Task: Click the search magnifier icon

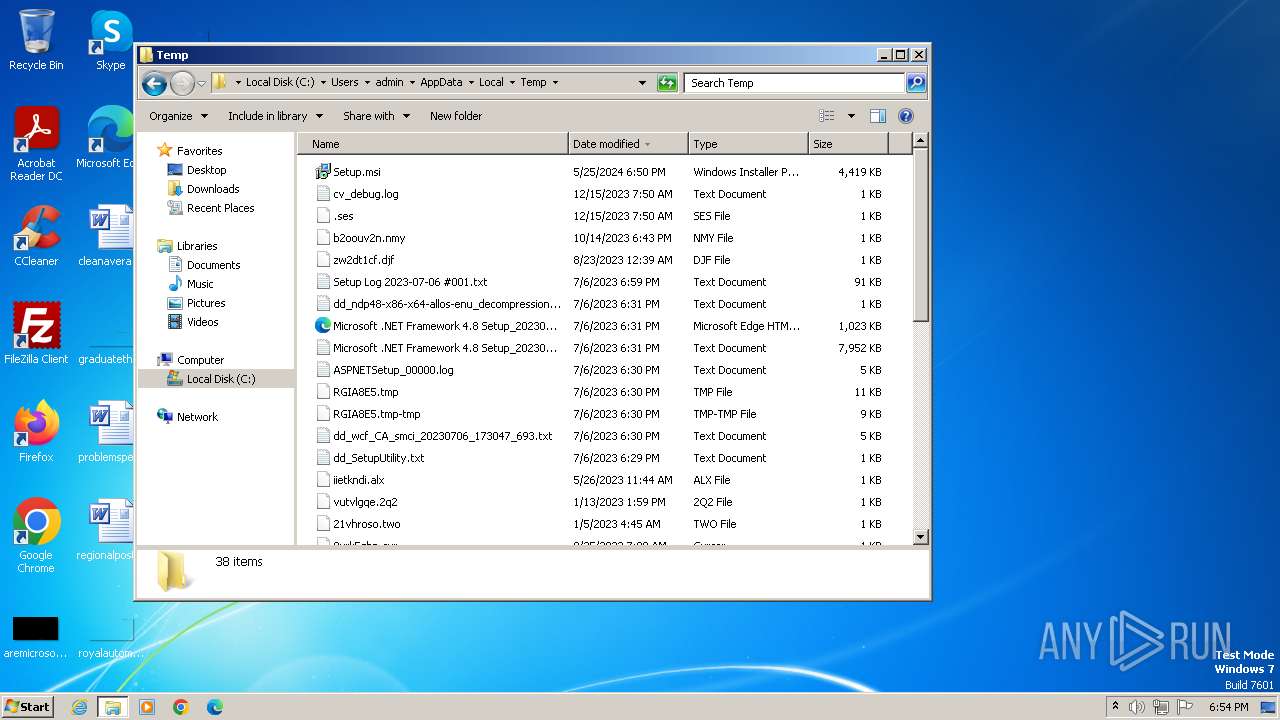Action: 915,83
